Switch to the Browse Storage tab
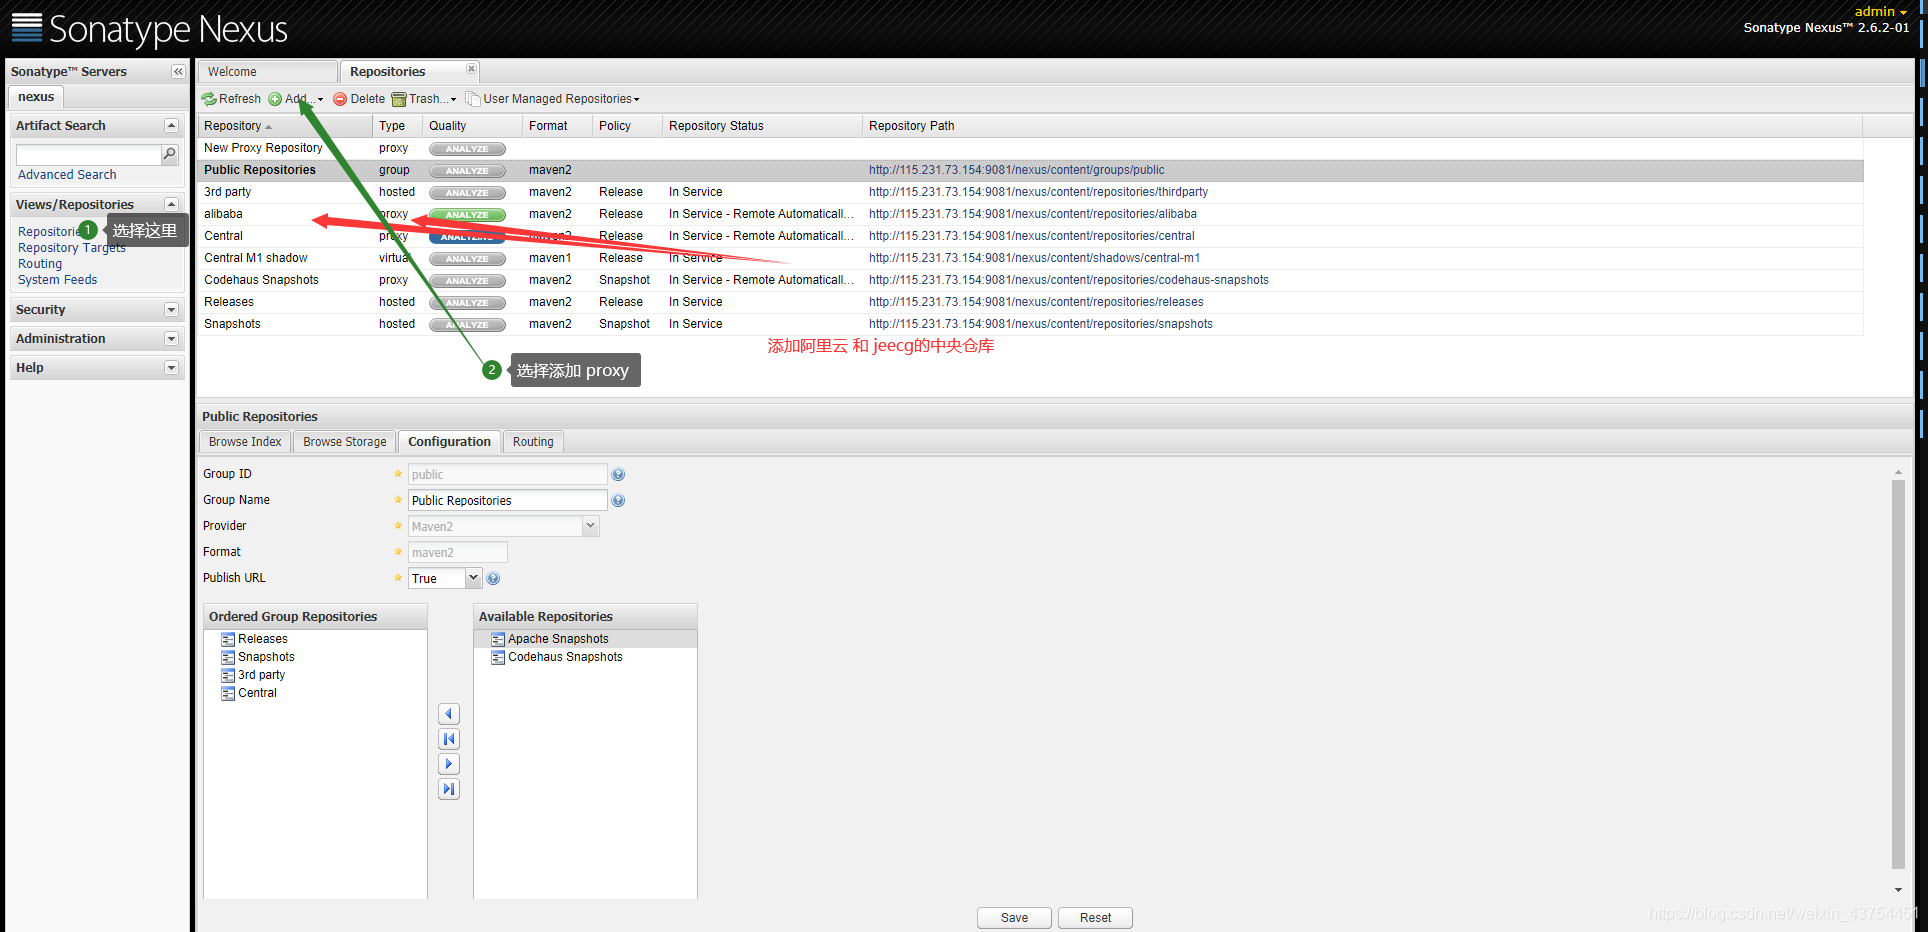The width and height of the screenshot is (1928, 932). [x=345, y=442]
